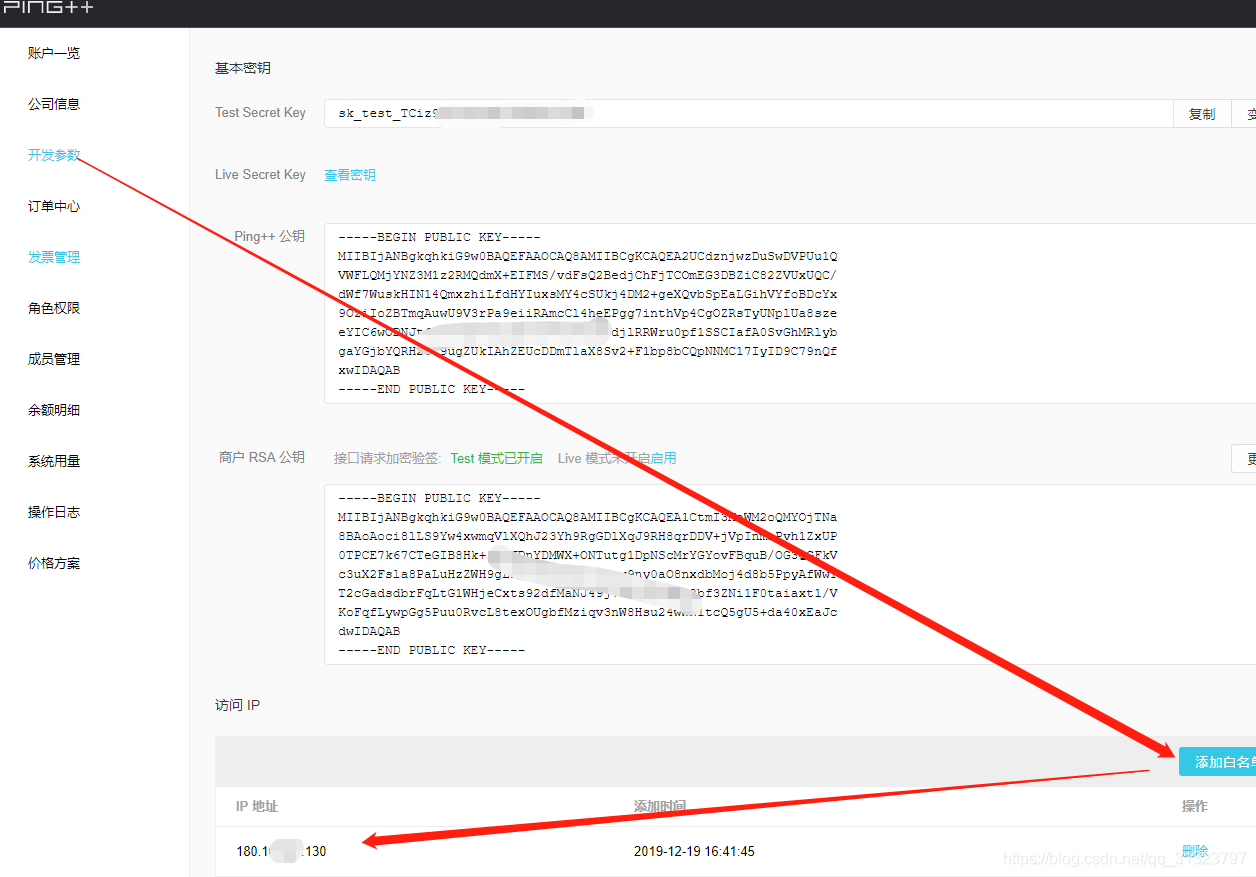Screen dimensions: 1256x877
Task: Open 账户一览 in the sidebar
Action: [x=54, y=53]
